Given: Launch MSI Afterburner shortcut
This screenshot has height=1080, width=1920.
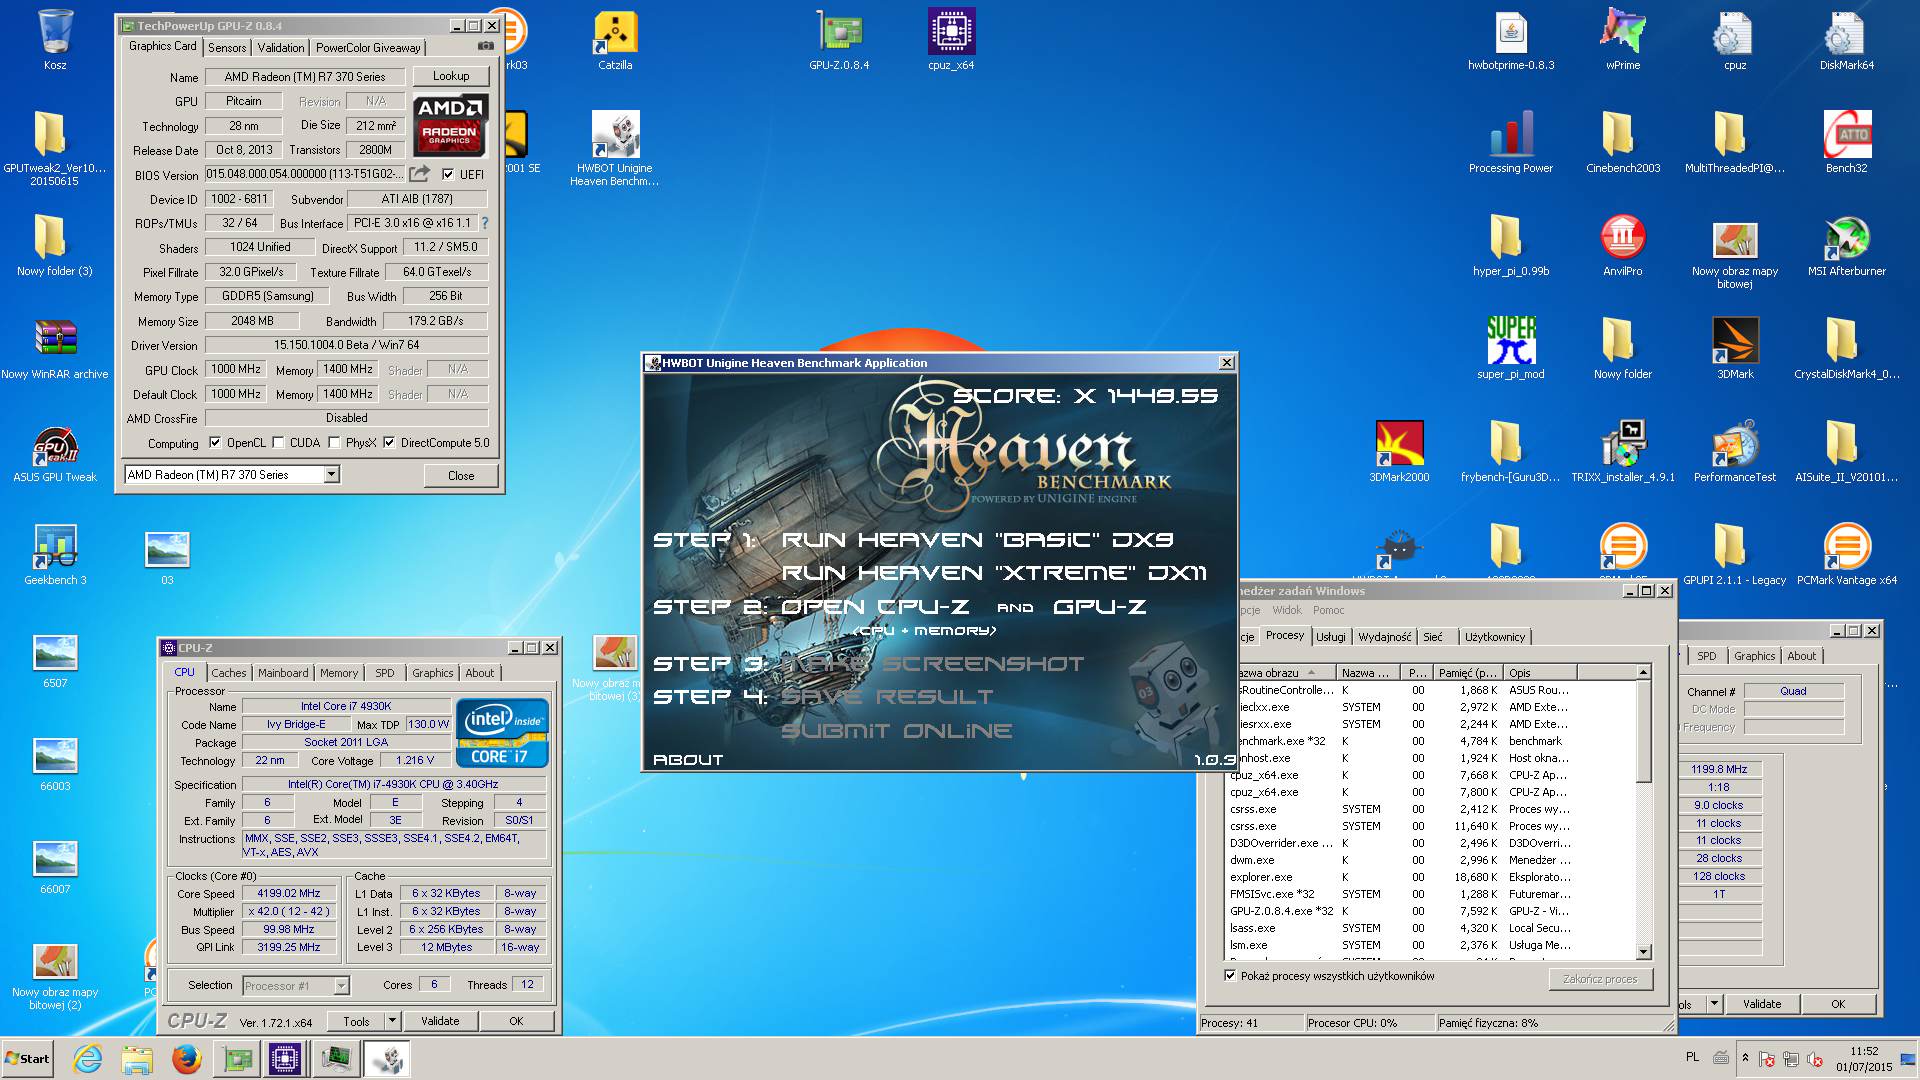Looking at the screenshot, I should pyautogui.click(x=1847, y=246).
